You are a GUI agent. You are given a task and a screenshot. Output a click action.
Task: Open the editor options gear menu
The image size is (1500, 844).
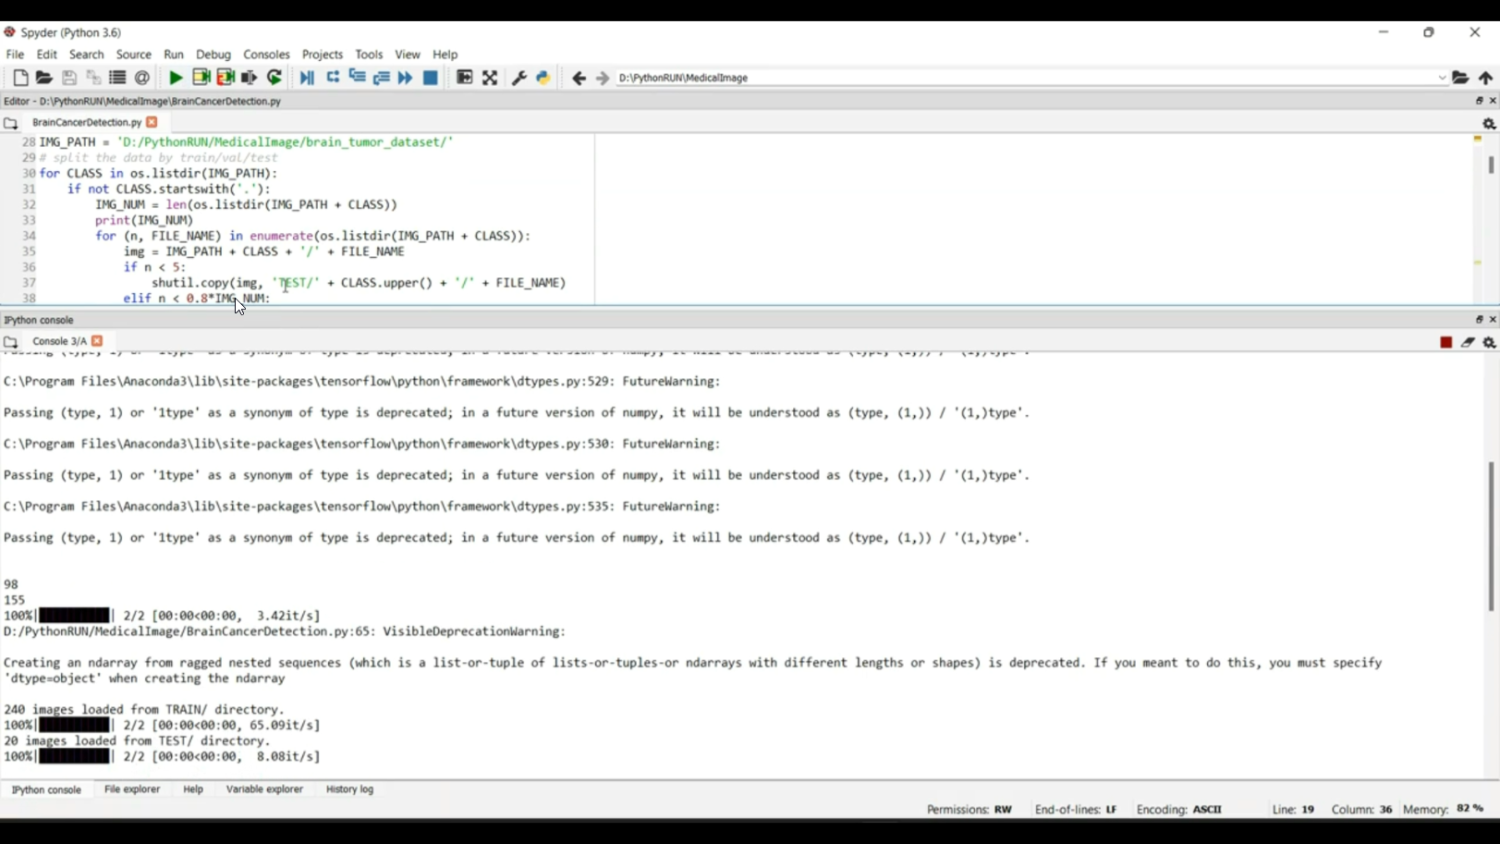(1489, 124)
